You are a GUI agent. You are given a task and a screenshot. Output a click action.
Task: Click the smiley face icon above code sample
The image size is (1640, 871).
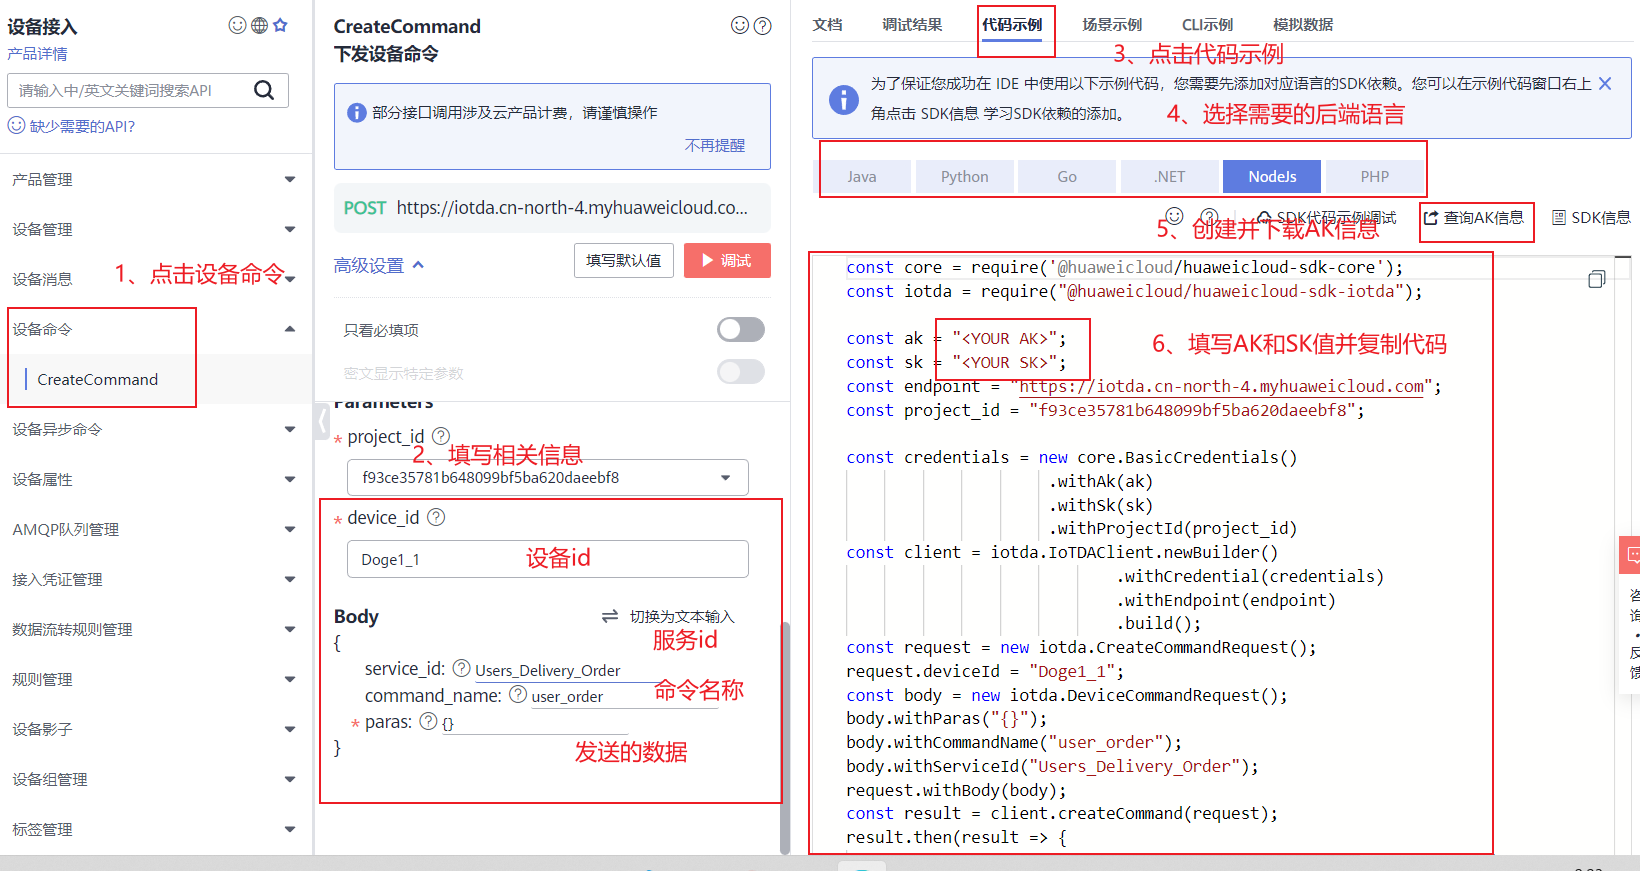[x=1174, y=216]
